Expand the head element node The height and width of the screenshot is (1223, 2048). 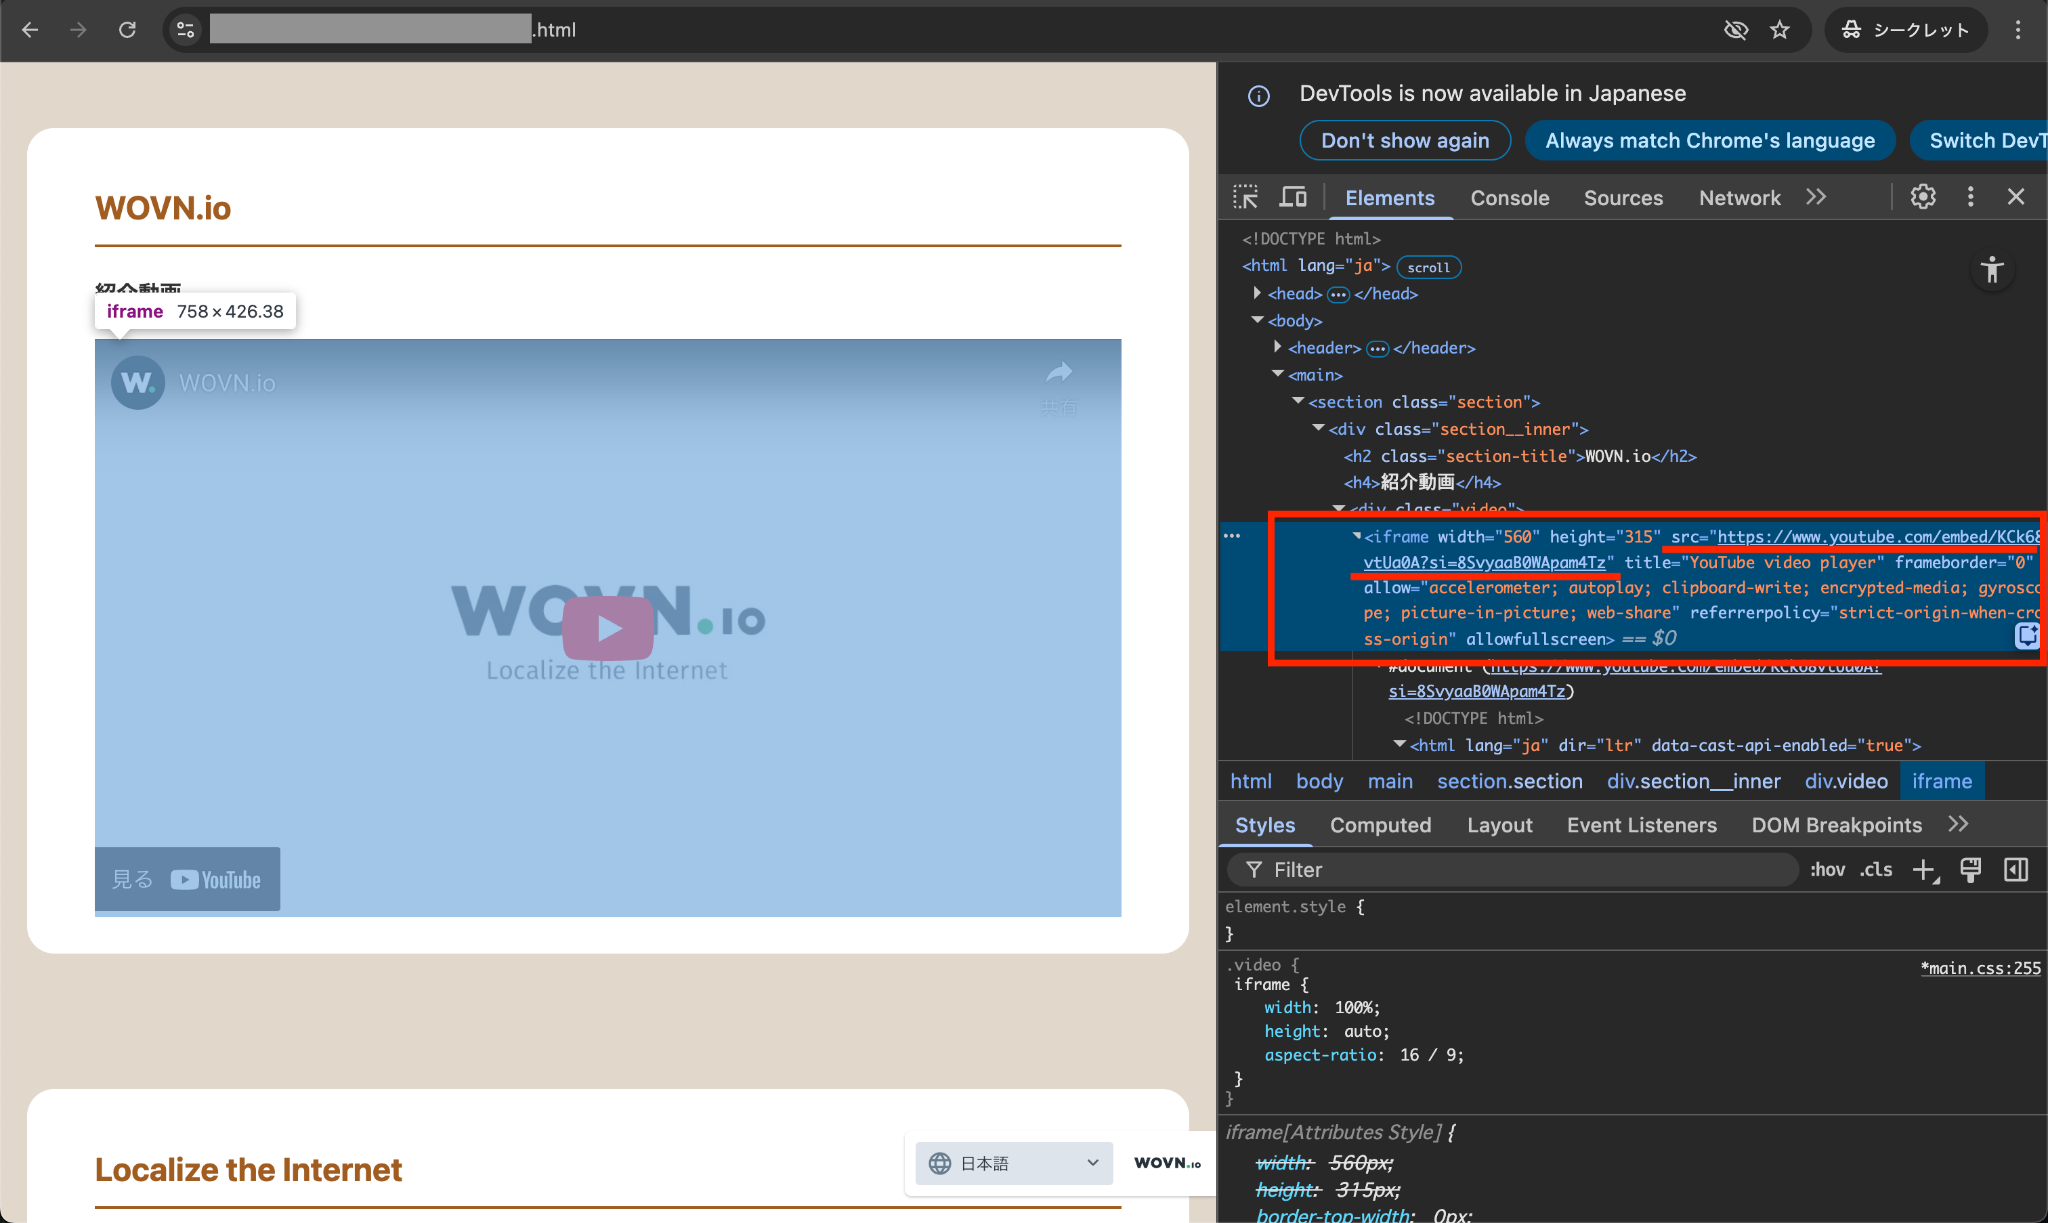click(x=1257, y=293)
